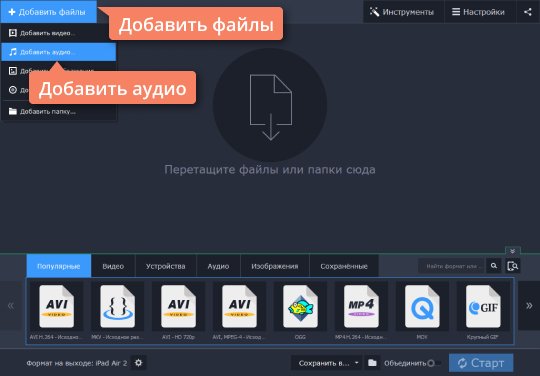Select the MOV QuickTime format preset

tap(422, 311)
